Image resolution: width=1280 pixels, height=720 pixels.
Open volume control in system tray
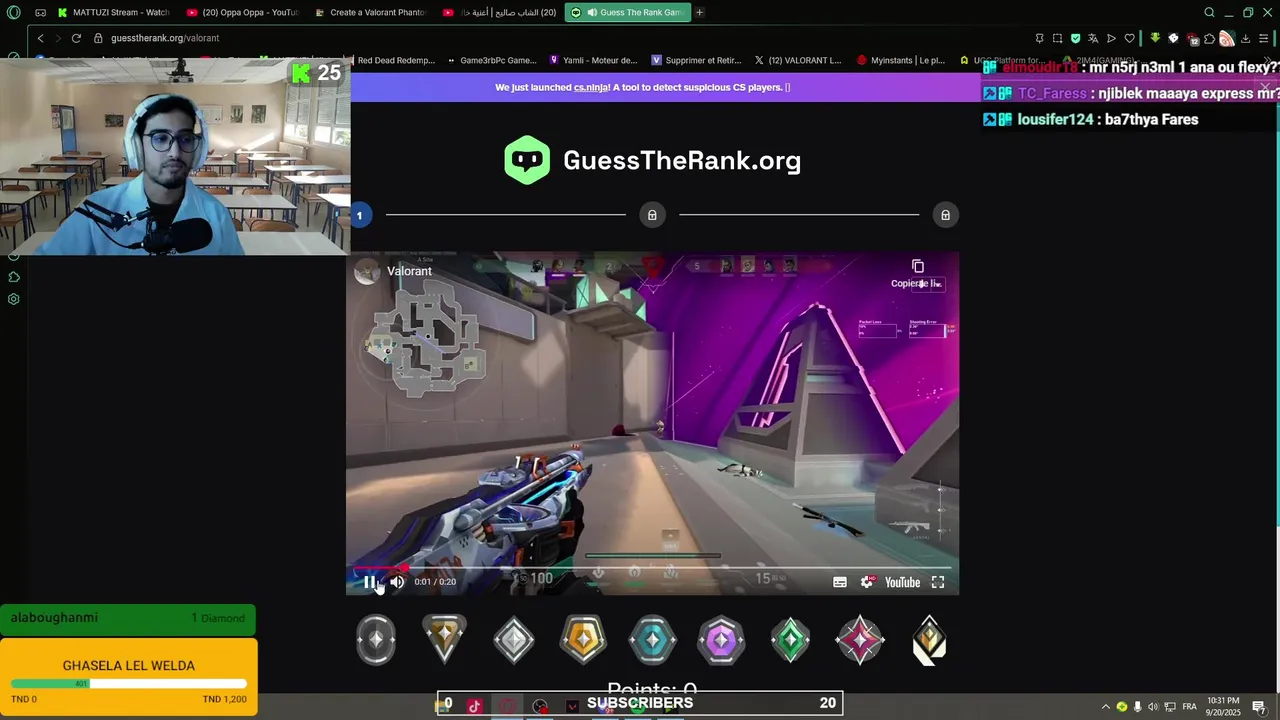coord(1153,707)
